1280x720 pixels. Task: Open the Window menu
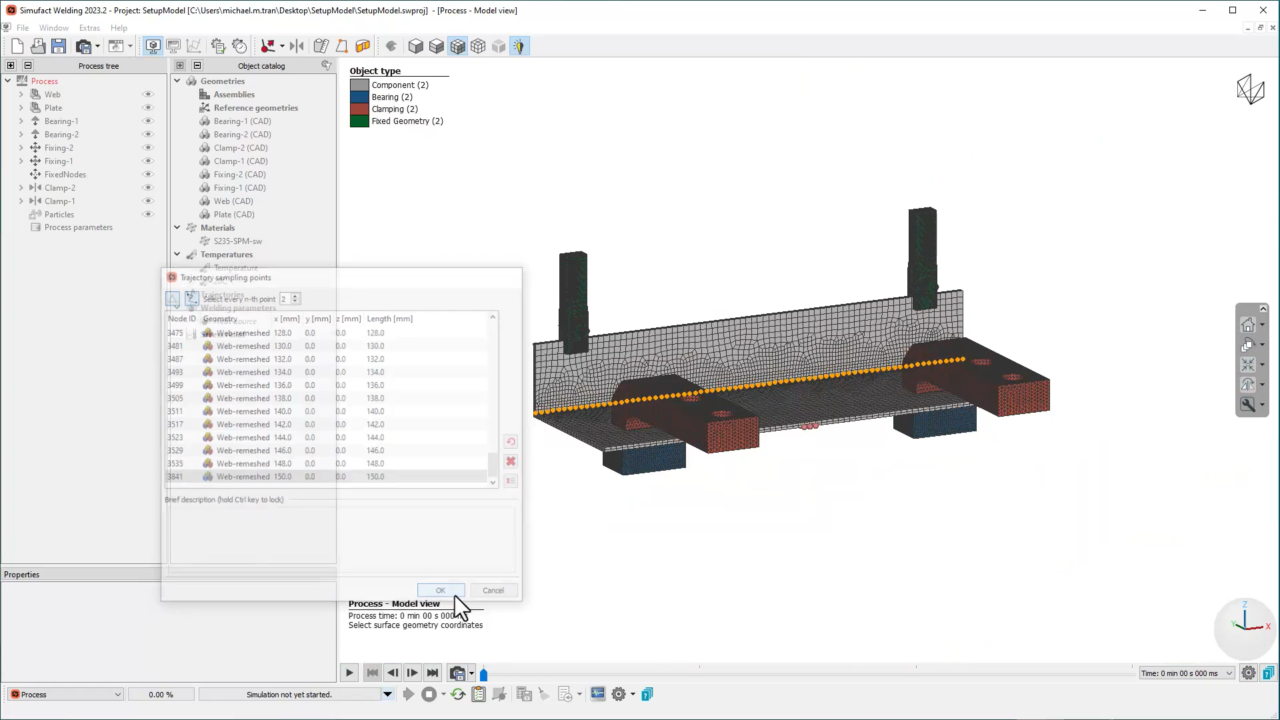[54, 28]
